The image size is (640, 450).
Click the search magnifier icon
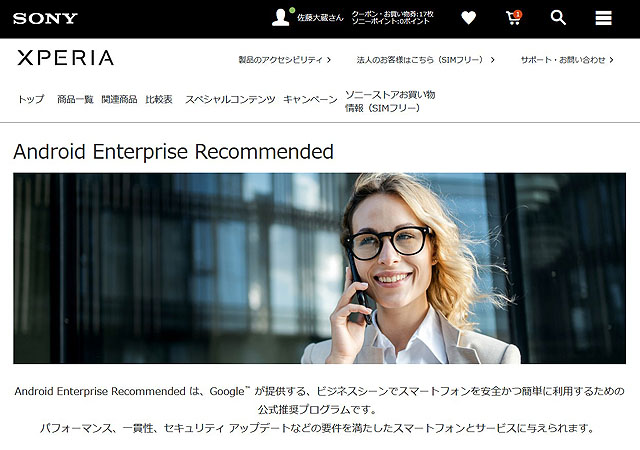click(558, 18)
